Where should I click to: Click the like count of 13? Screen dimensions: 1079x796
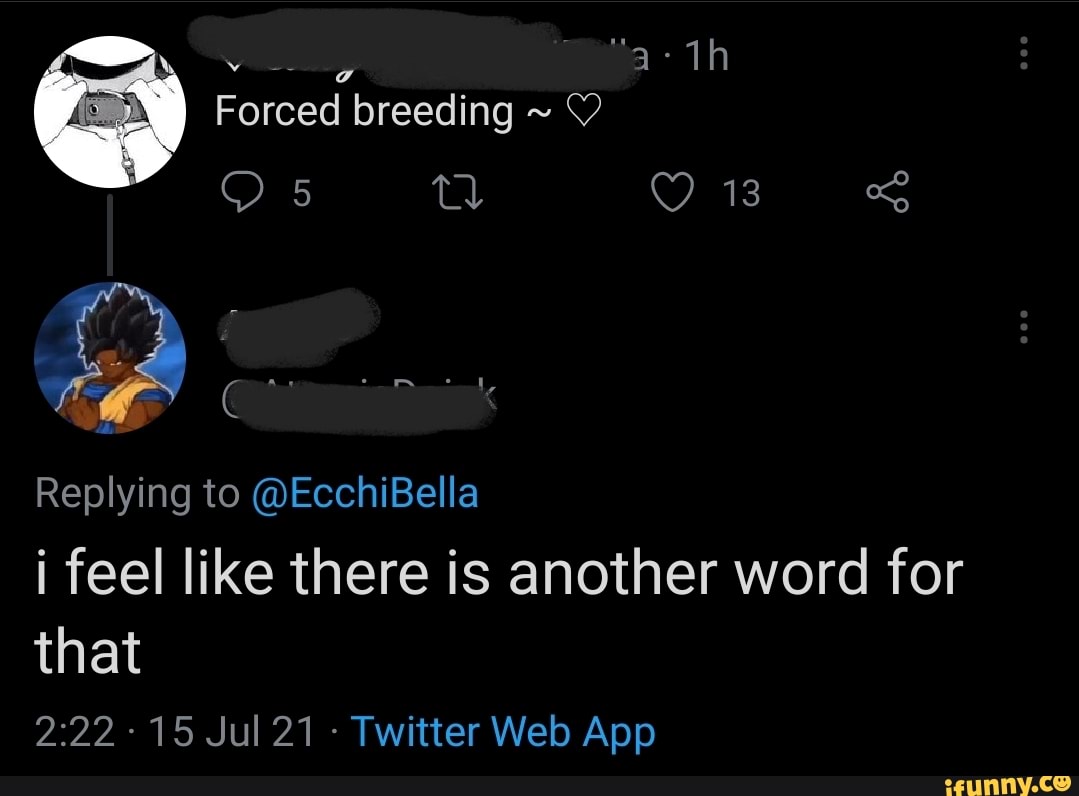(x=741, y=192)
